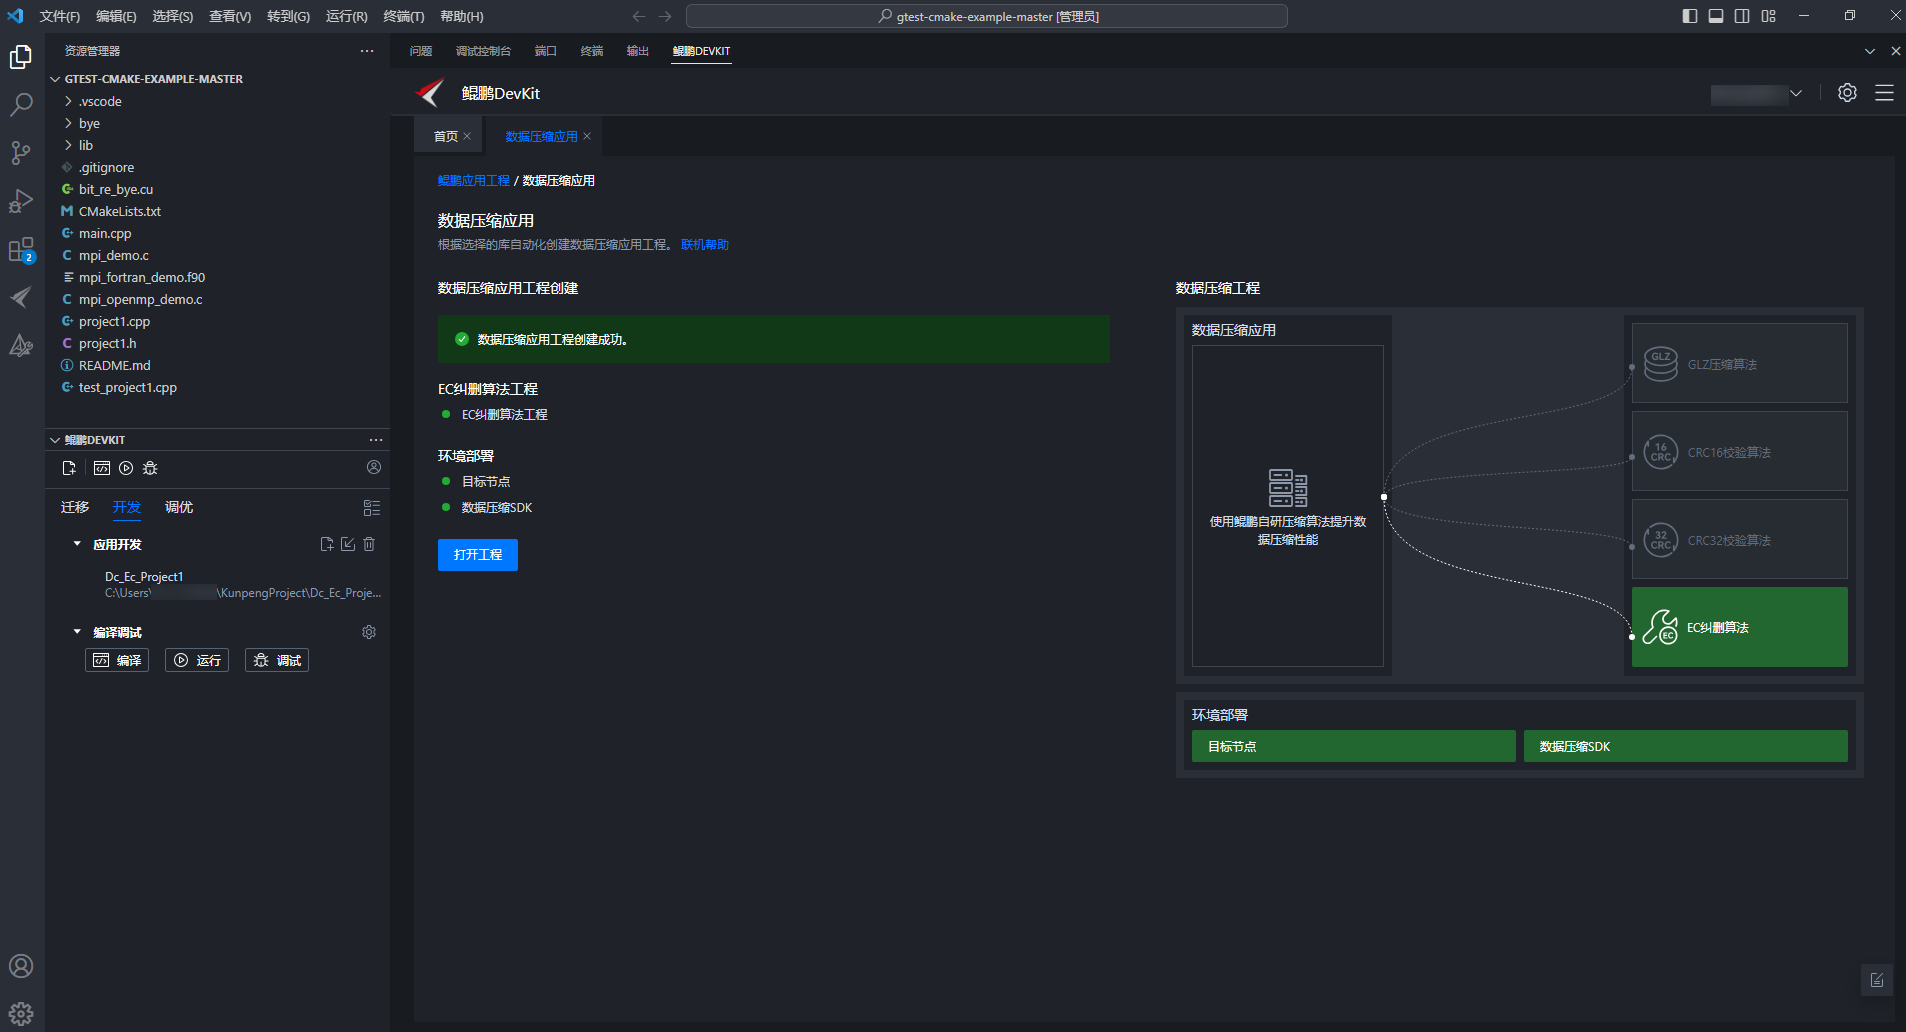
Task: Select GLZ压缩算法 card
Action: [1740, 363]
